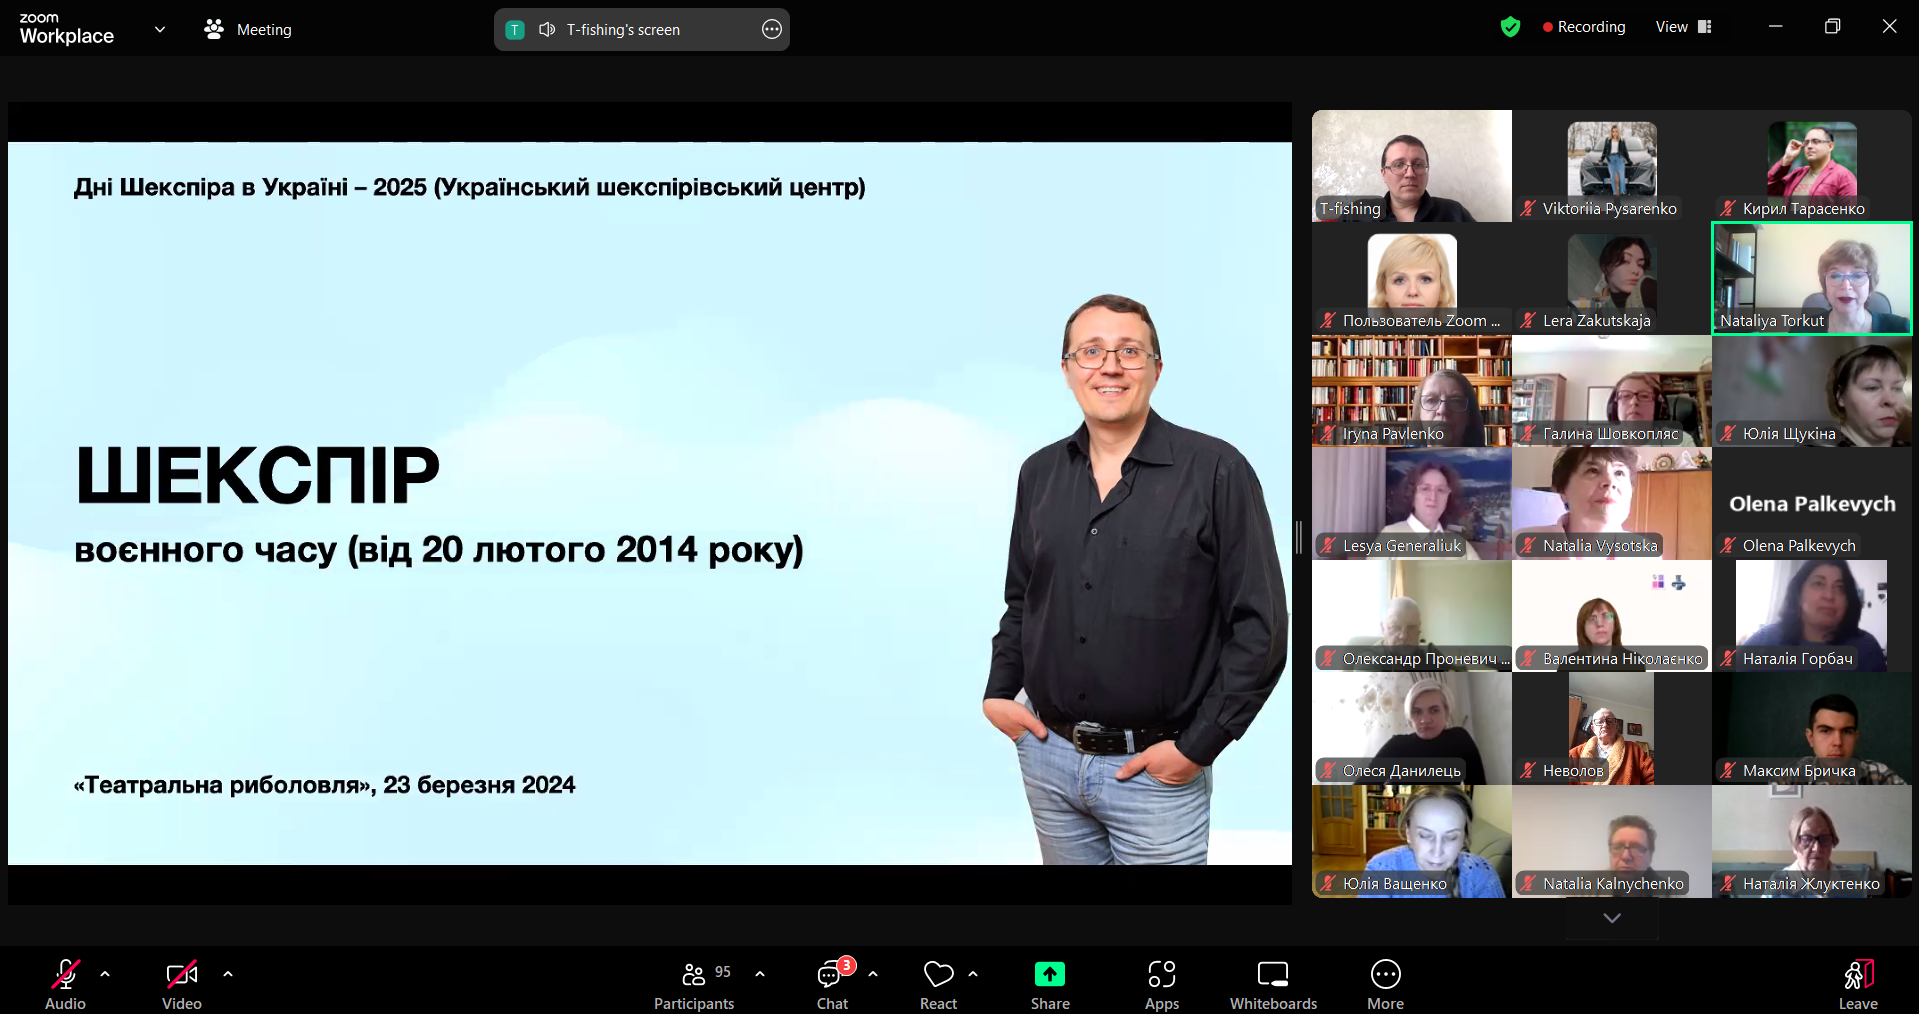Expand the Zoom Workplace dropdown chevron
Screen dimensions: 1919x1014
click(x=160, y=30)
